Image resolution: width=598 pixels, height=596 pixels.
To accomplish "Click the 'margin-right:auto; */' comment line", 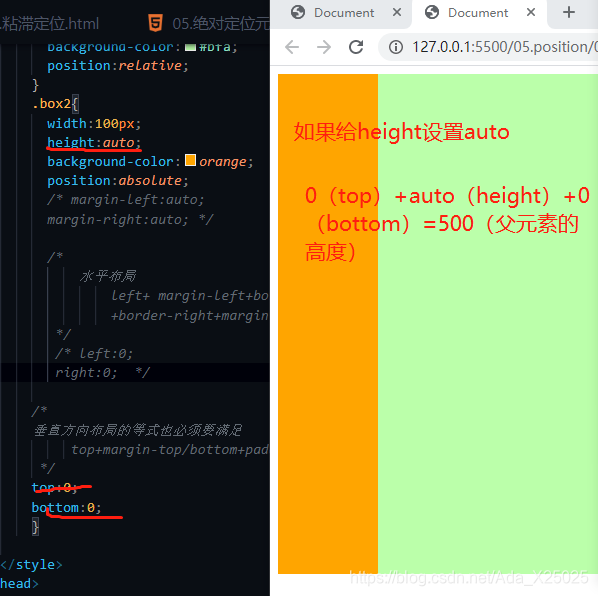I will [130, 219].
